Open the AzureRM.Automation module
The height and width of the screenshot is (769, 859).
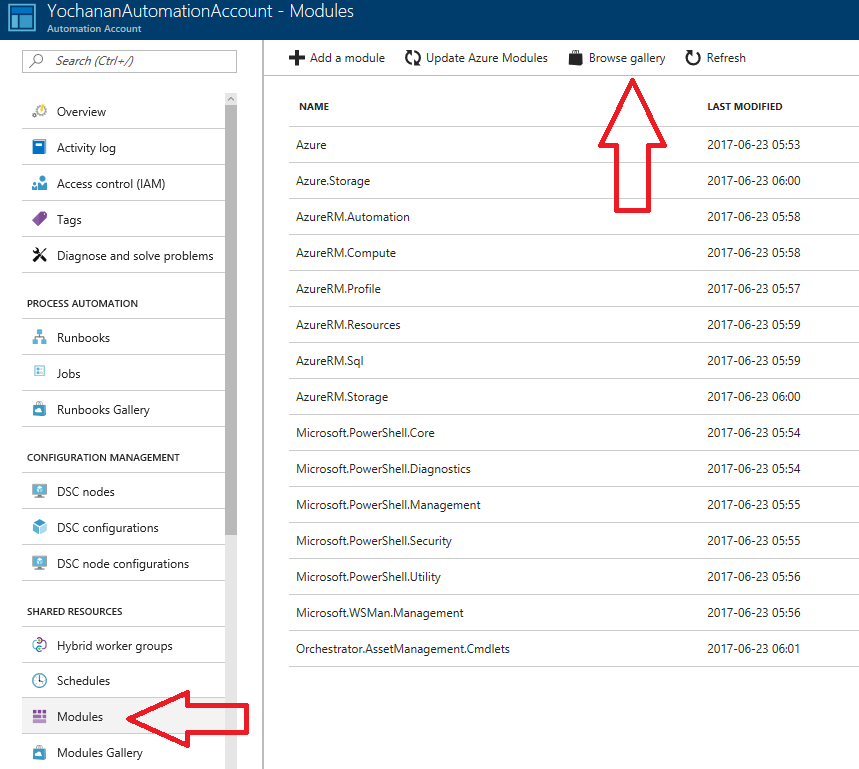pyautogui.click(x=574, y=217)
